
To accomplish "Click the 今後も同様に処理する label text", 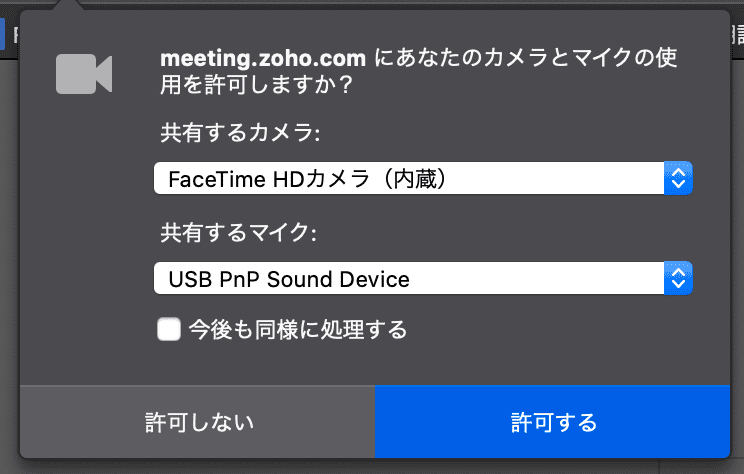I will (x=298, y=329).
